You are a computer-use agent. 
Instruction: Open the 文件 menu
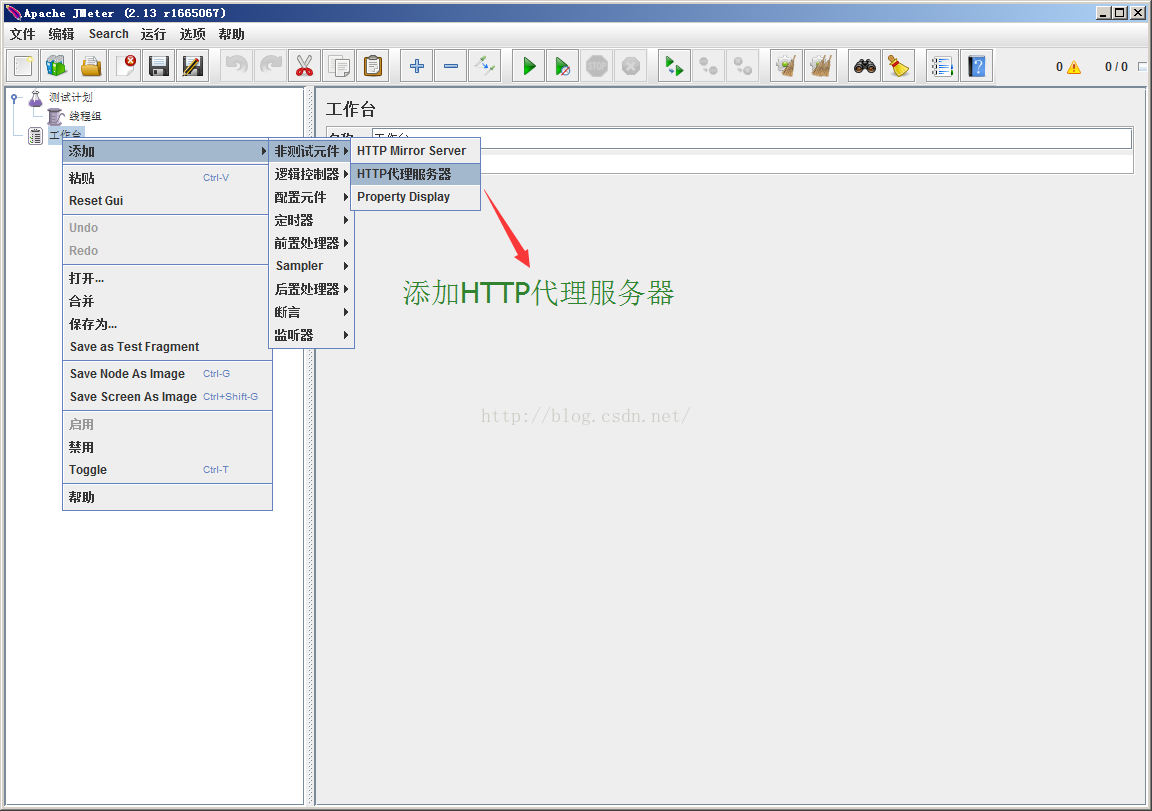coord(22,34)
